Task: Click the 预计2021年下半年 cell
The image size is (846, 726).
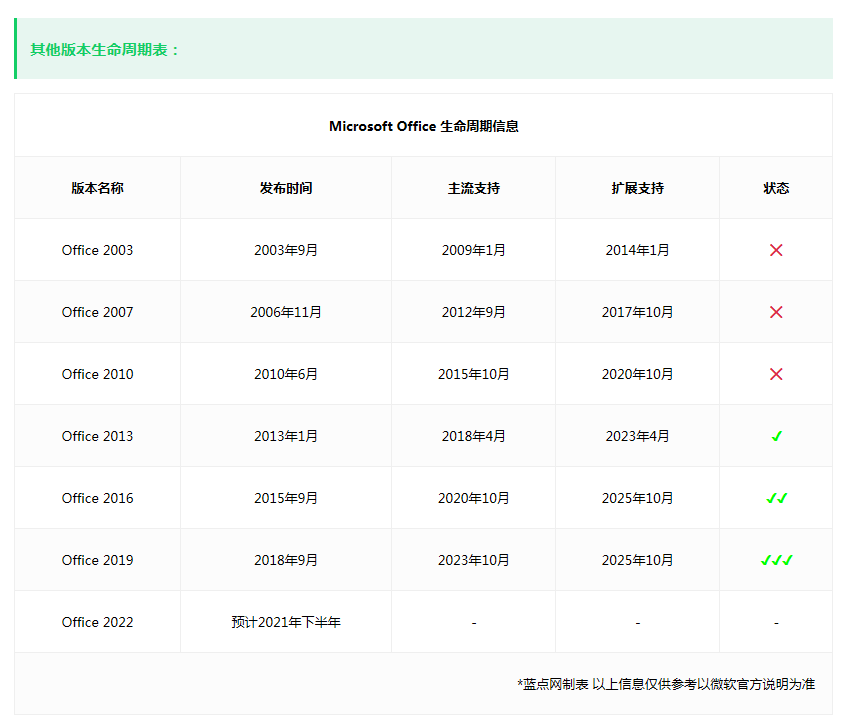Action: (286, 622)
